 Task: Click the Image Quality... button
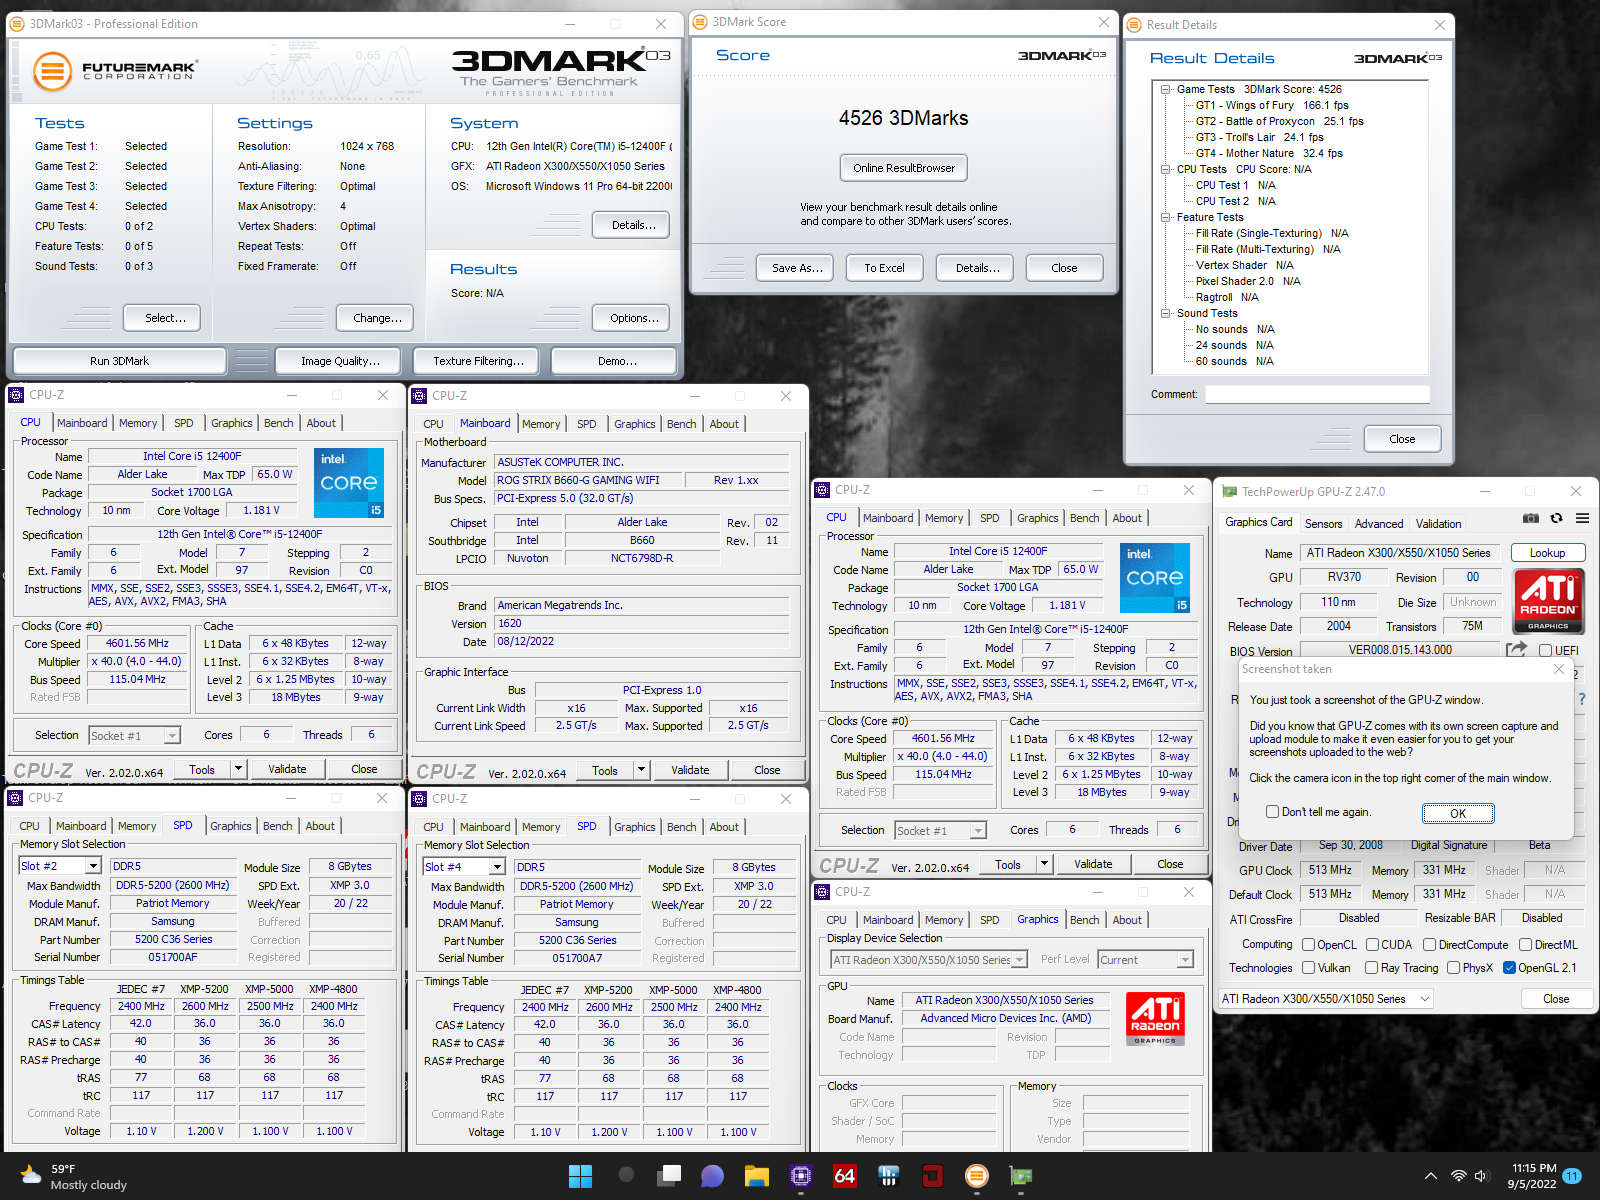click(x=340, y=361)
